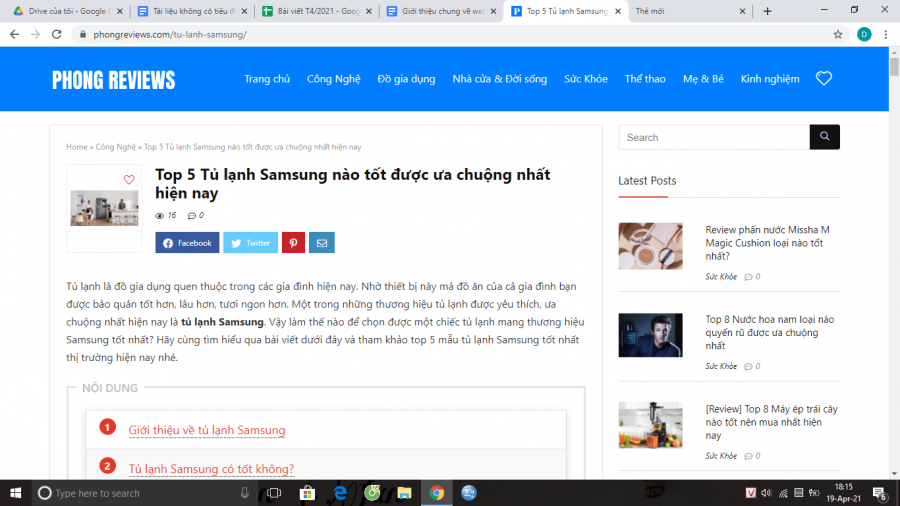
Task: Open the clock showing 18:15 in taskbar
Action: click(x=844, y=493)
